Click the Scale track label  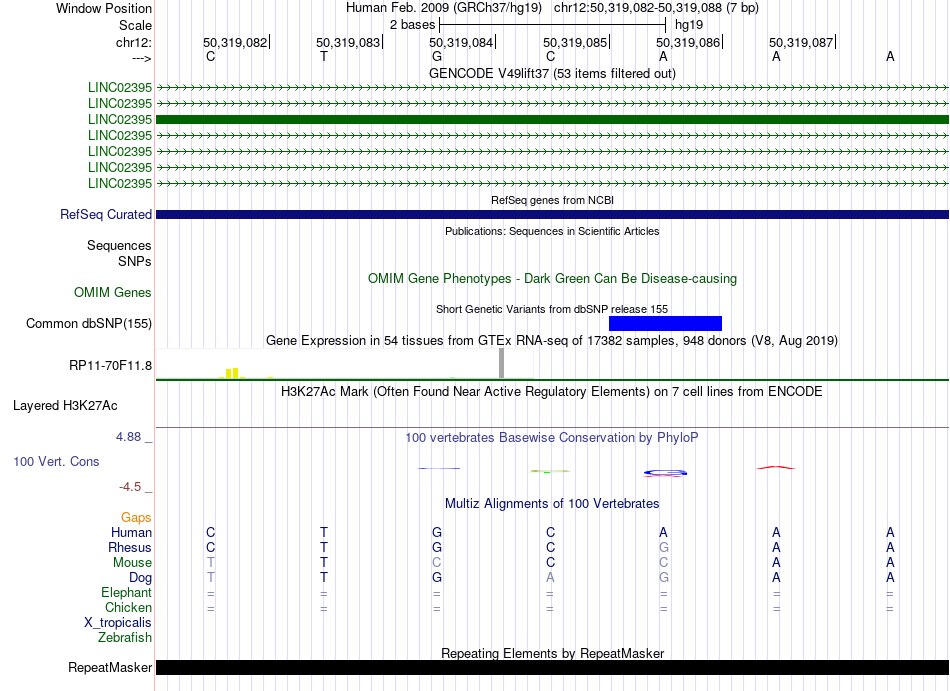tap(136, 25)
